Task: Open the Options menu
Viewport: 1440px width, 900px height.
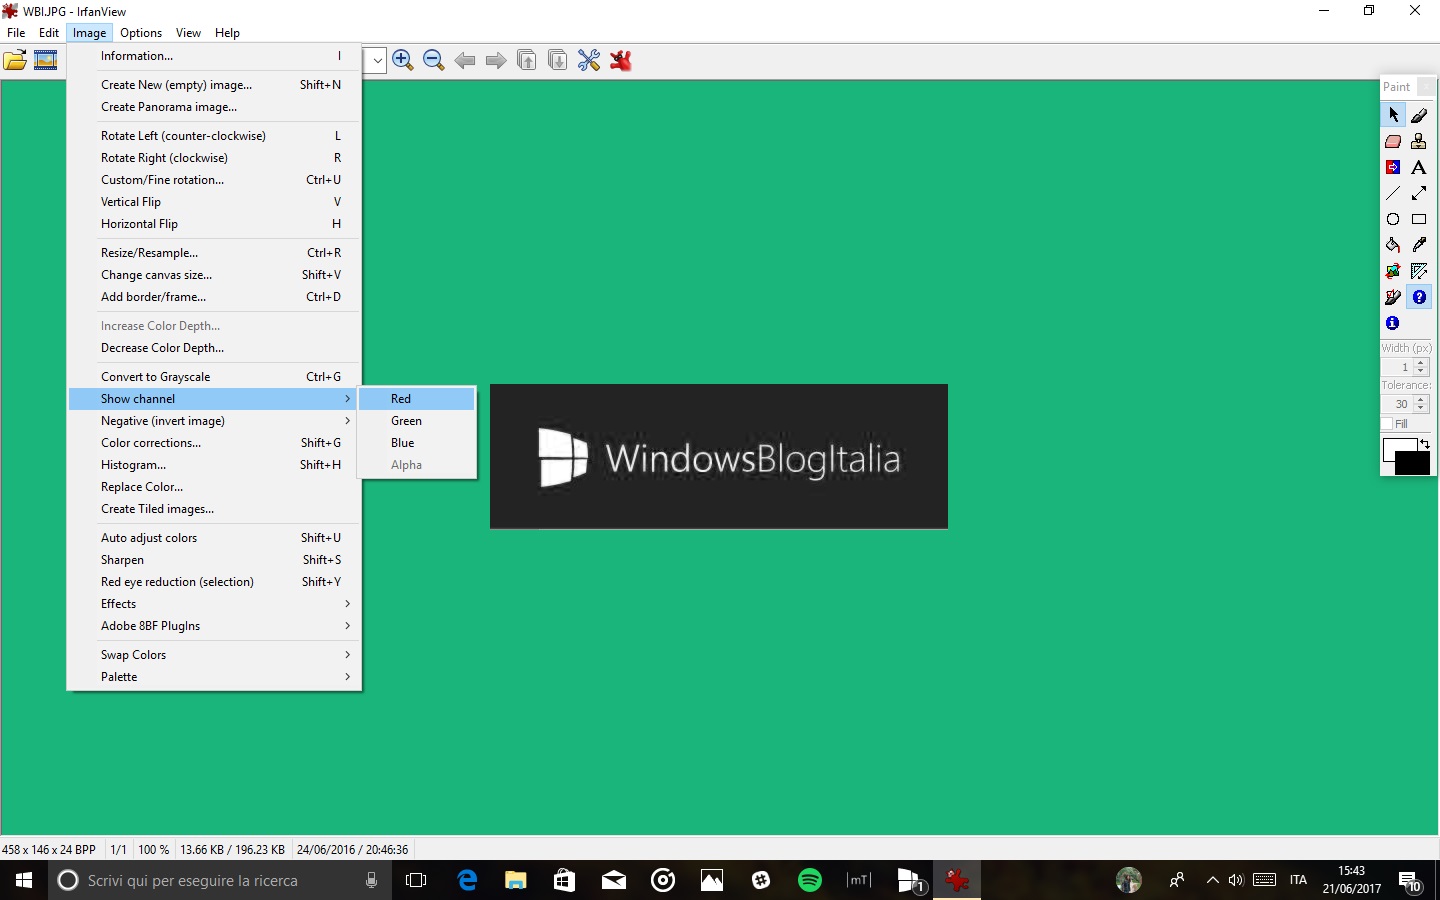Action: 141,33
